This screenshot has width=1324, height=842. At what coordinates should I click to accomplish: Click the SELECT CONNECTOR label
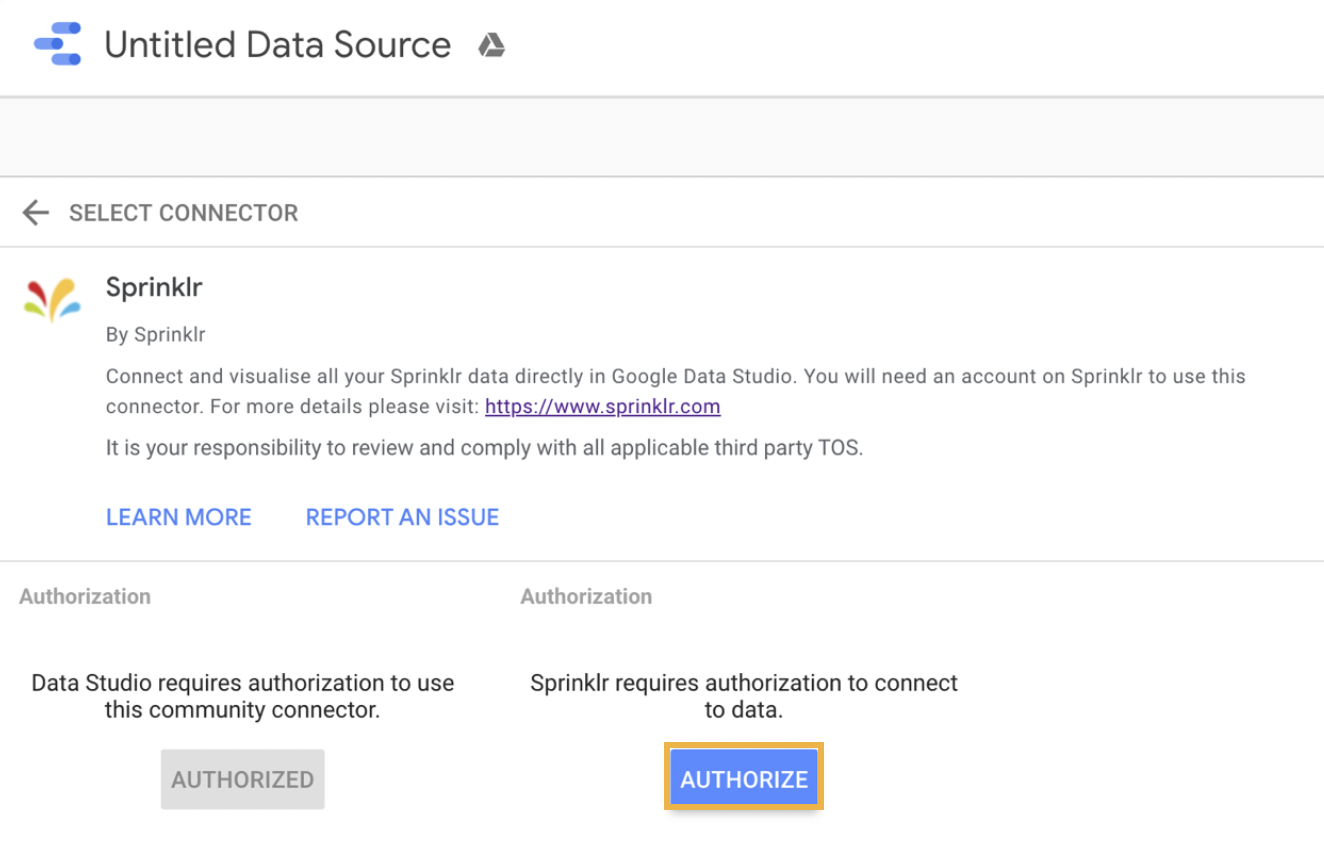coord(184,213)
